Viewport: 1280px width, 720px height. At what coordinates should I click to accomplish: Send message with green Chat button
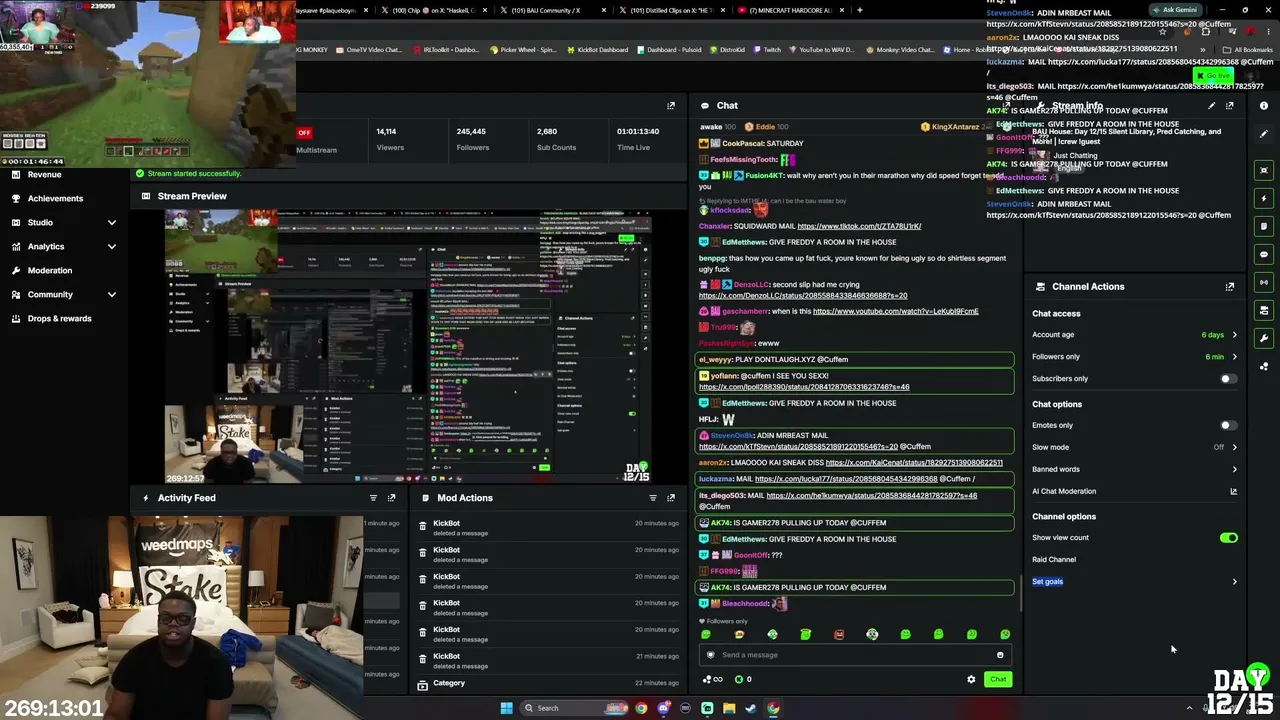(998, 680)
